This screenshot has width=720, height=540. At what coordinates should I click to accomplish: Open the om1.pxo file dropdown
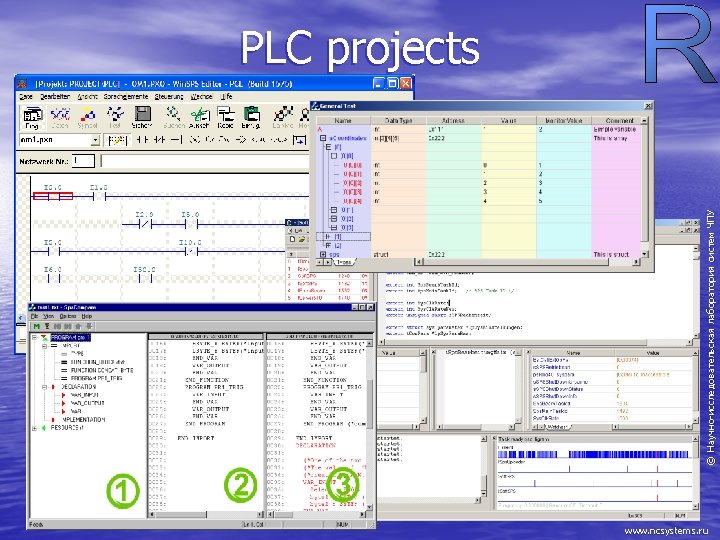pyautogui.click(x=95, y=140)
